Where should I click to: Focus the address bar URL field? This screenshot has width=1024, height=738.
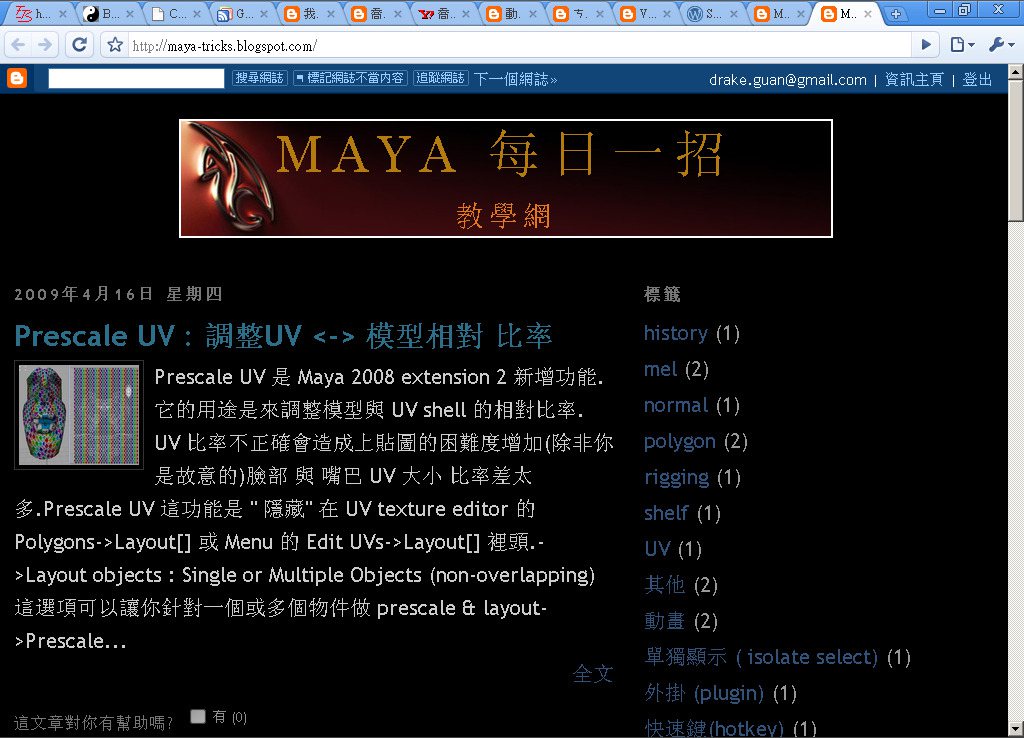(x=519, y=46)
